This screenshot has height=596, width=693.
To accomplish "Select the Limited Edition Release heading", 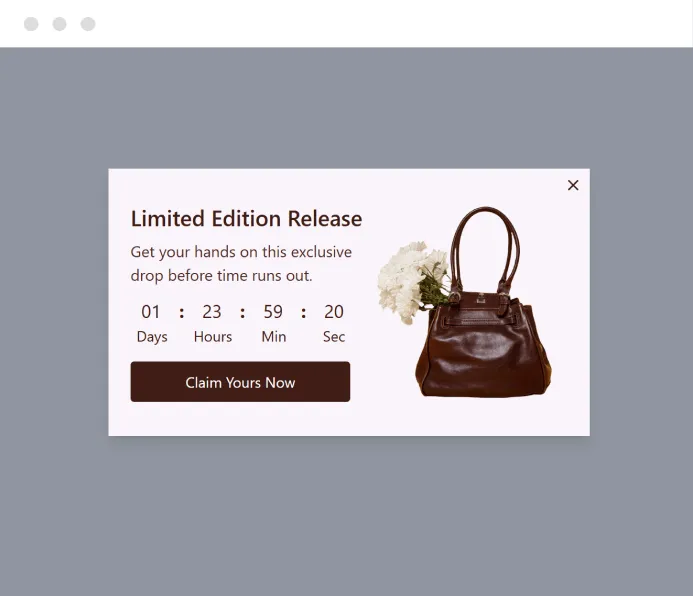I will pyautogui.click(x=246, y=219).
